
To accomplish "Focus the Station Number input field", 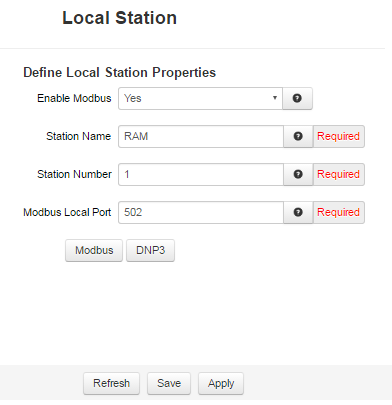I will click(201, 174).
